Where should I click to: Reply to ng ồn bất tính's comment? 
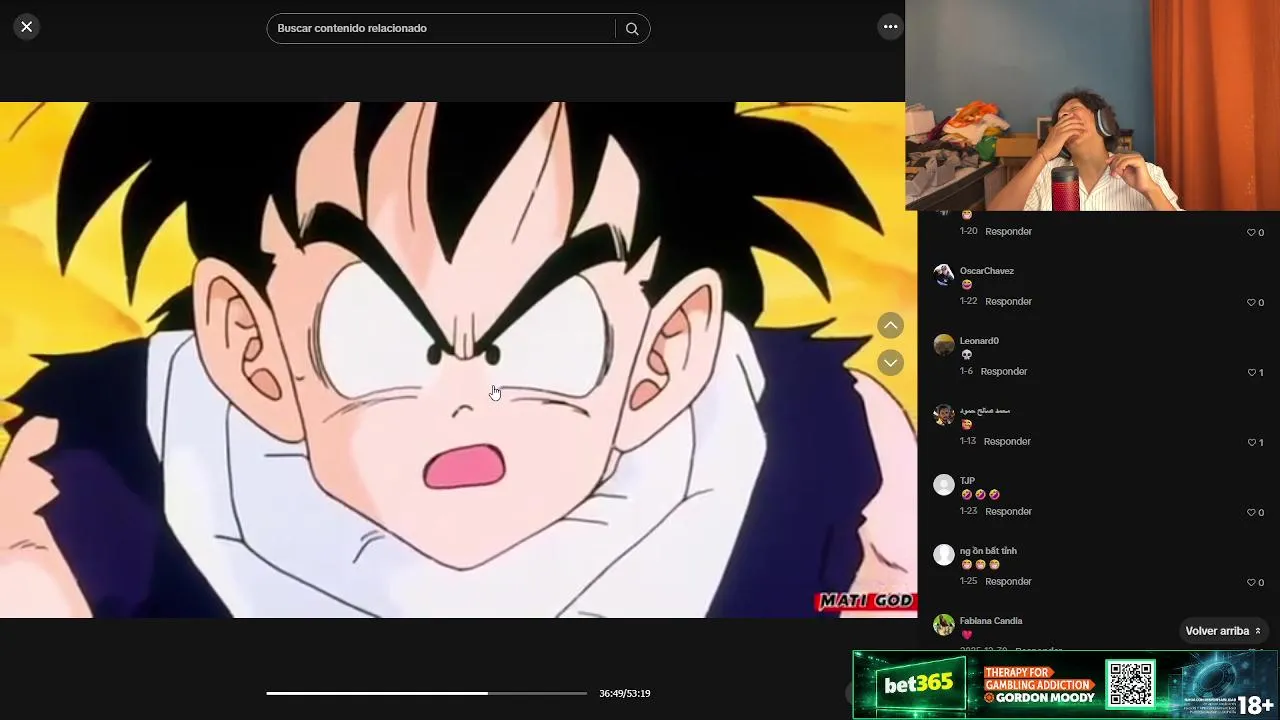(1008, 581)
